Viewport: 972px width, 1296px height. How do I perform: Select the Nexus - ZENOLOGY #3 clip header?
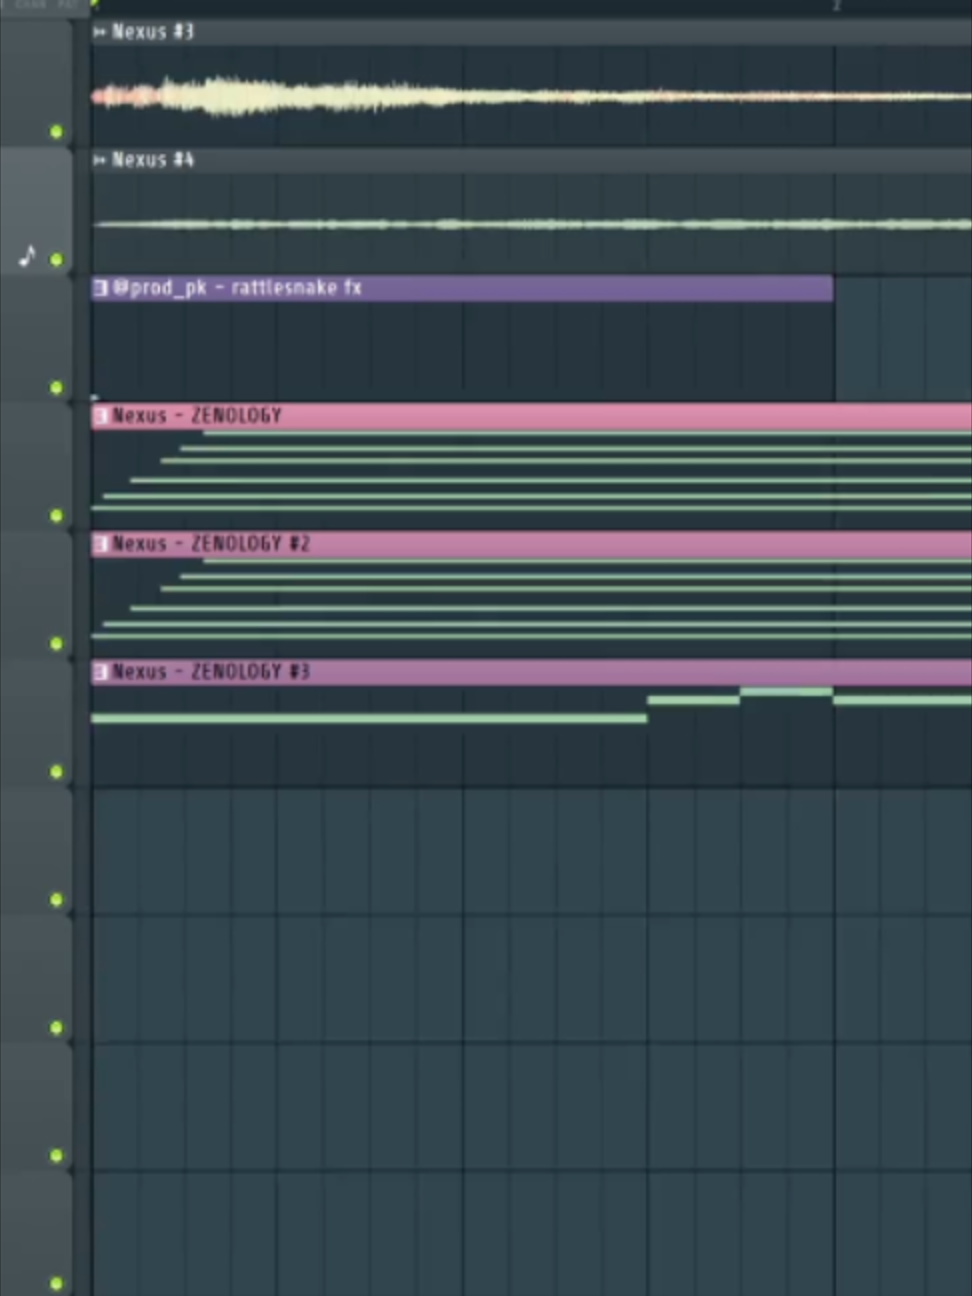tap(532, 672)
